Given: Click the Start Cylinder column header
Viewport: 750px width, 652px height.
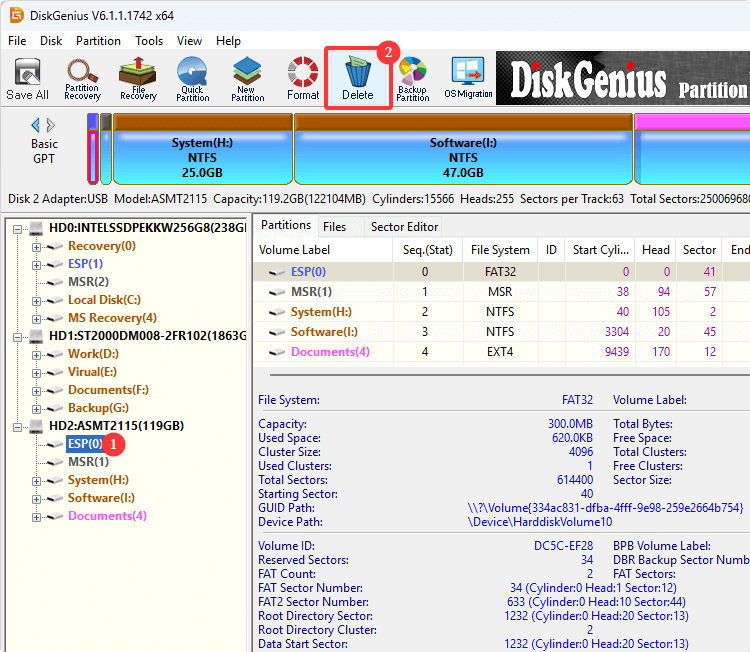Looking at the screenshot, I should 600,250.
